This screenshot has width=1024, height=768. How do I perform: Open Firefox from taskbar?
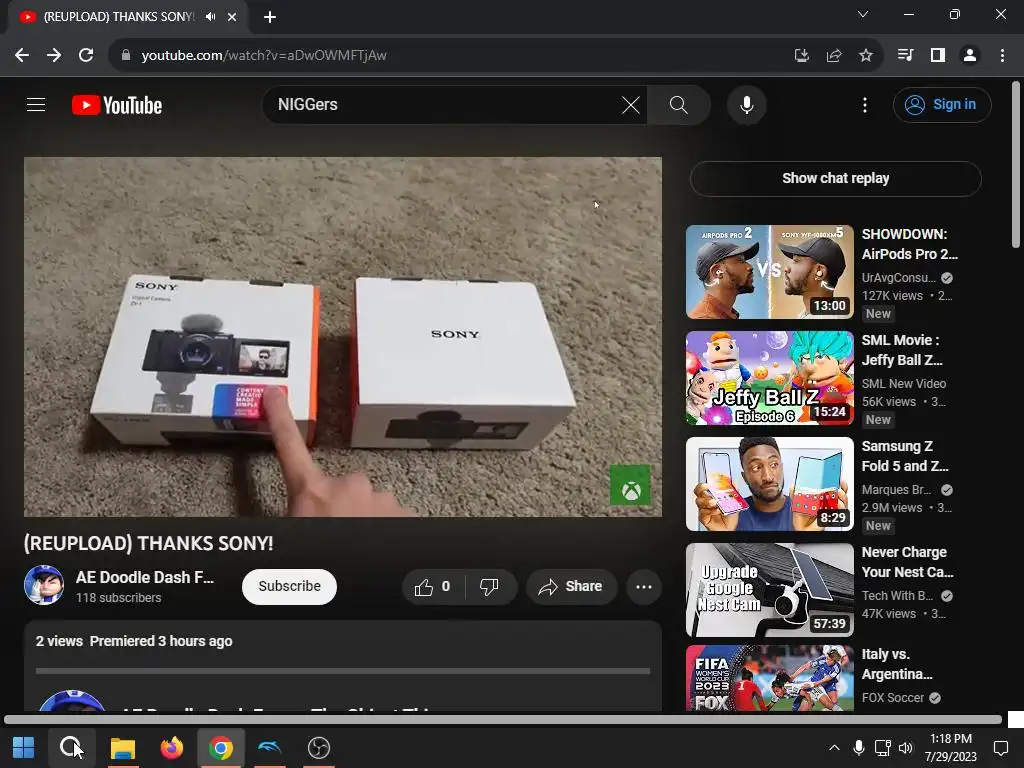click(172, 748)
